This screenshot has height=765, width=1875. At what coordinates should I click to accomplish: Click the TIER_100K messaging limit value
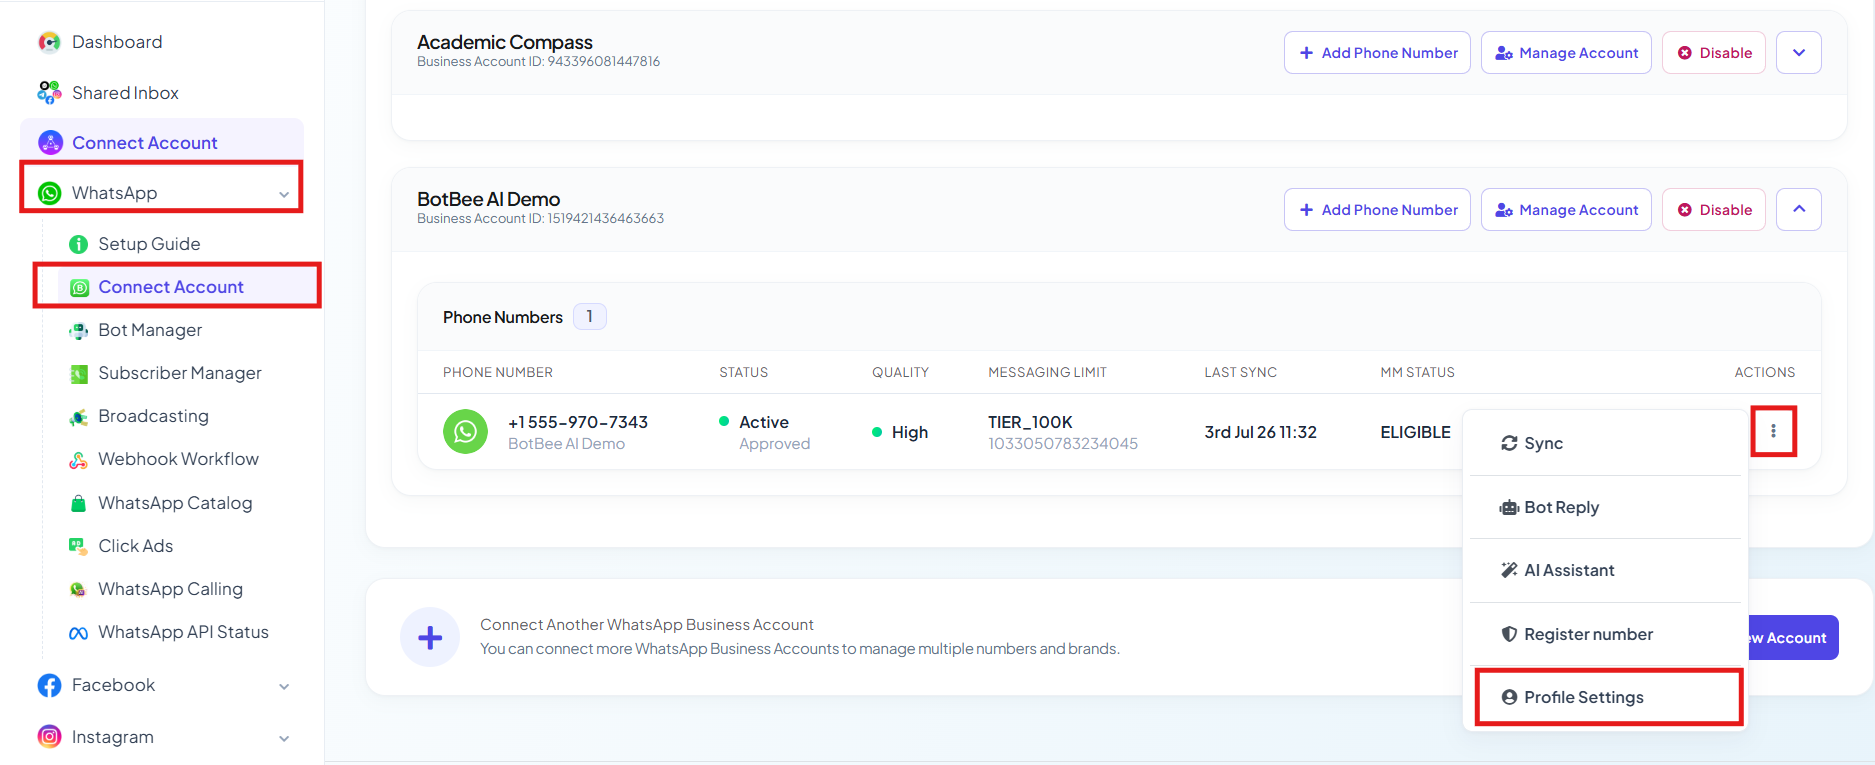point(1030,422)
